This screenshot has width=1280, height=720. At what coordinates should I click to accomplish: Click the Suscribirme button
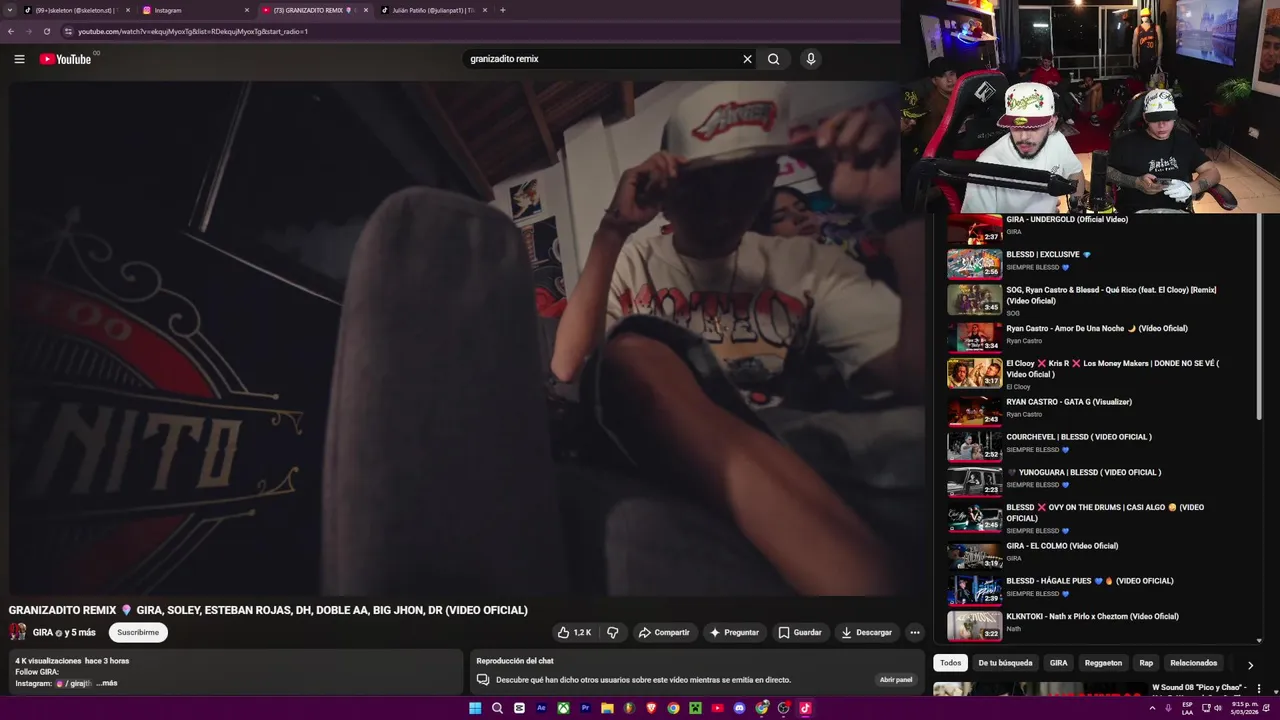point(138,632)
